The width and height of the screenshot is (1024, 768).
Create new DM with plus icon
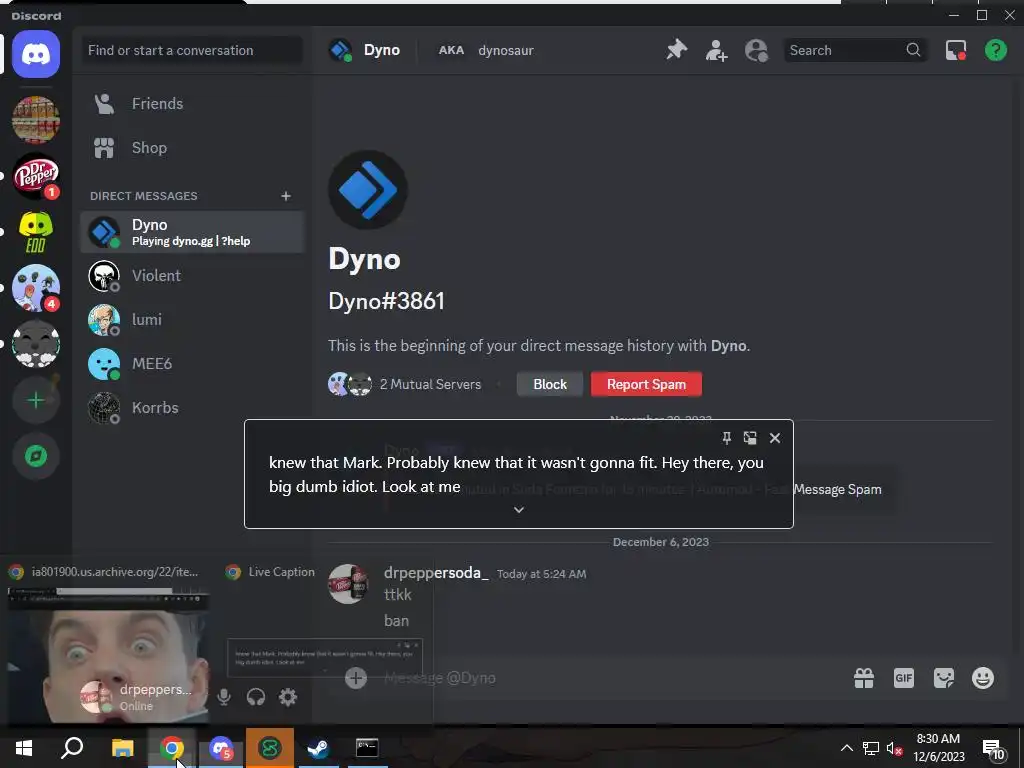[285, 196]
